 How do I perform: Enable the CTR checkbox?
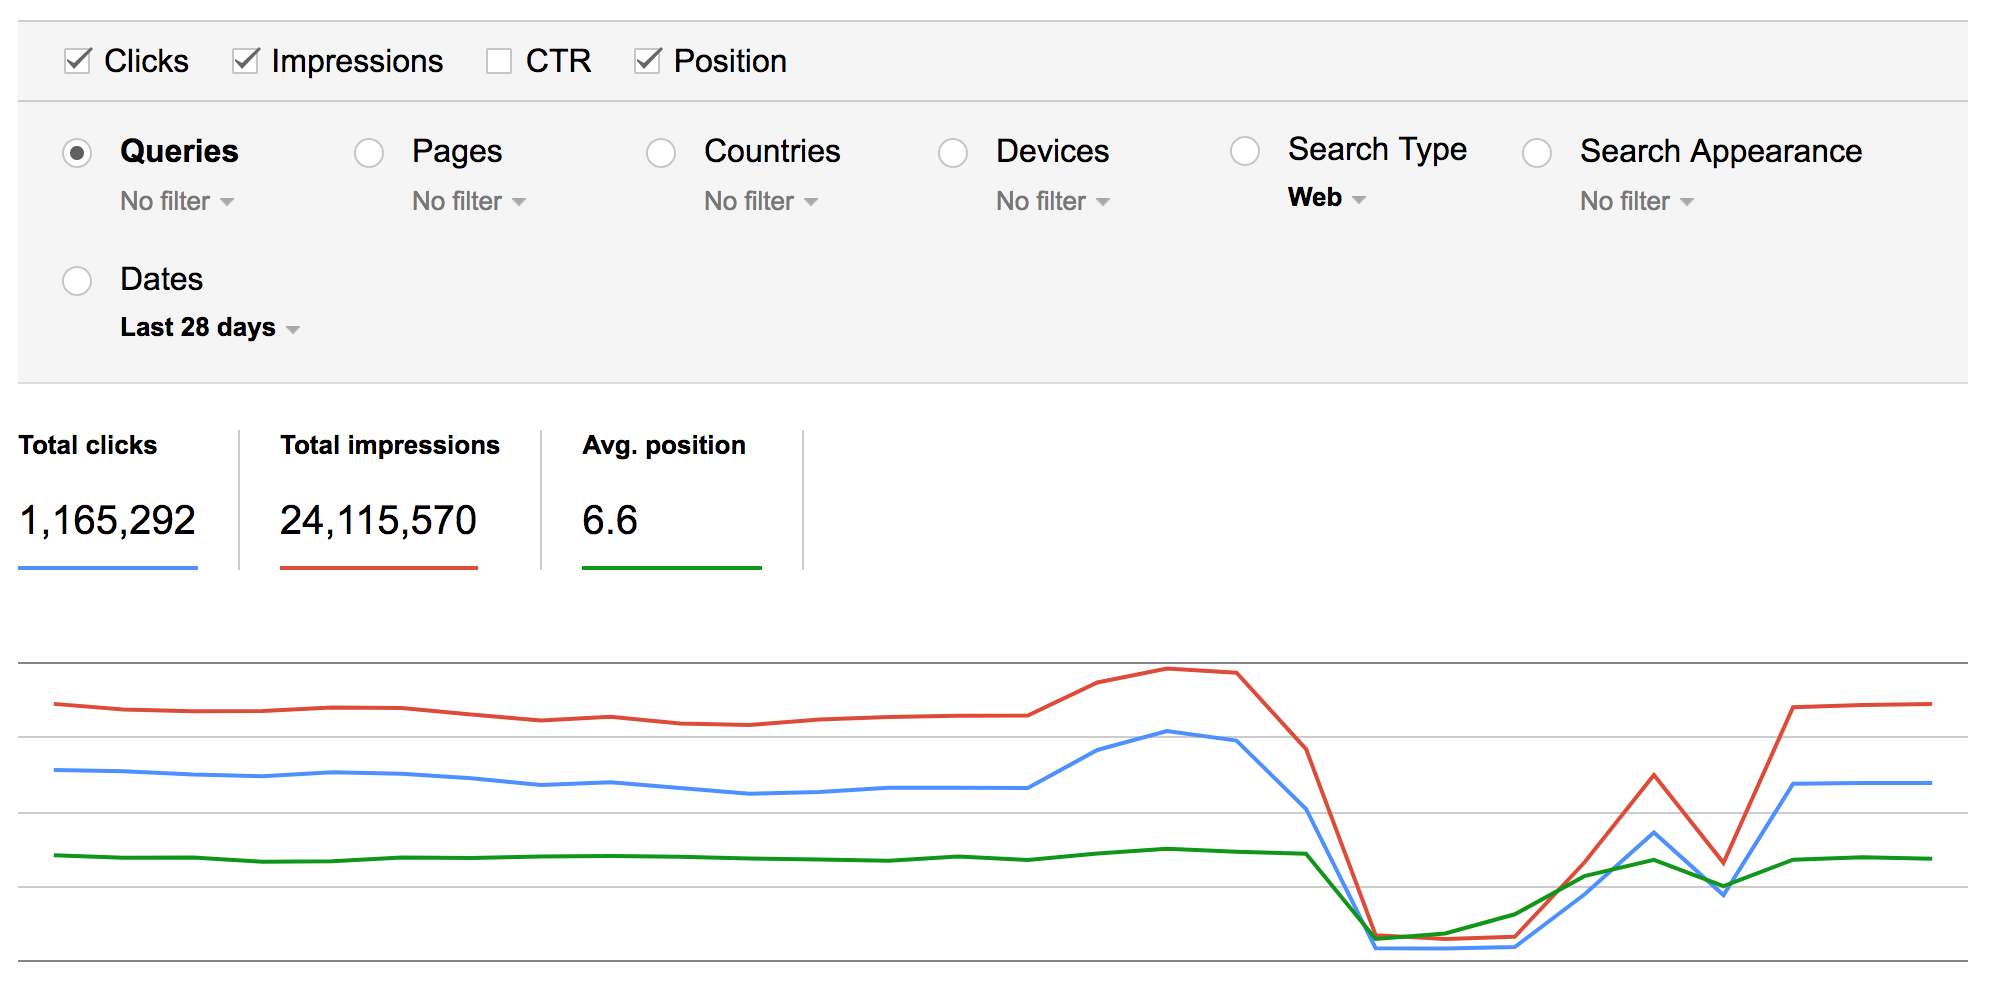click(500, 61)
